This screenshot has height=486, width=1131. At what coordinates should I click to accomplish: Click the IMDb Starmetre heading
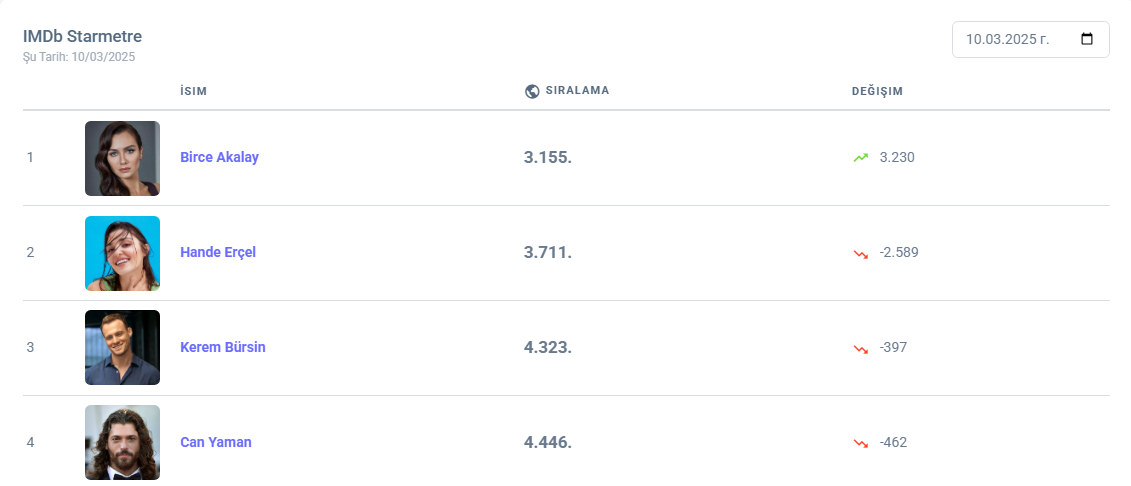(x=82, y=36)
